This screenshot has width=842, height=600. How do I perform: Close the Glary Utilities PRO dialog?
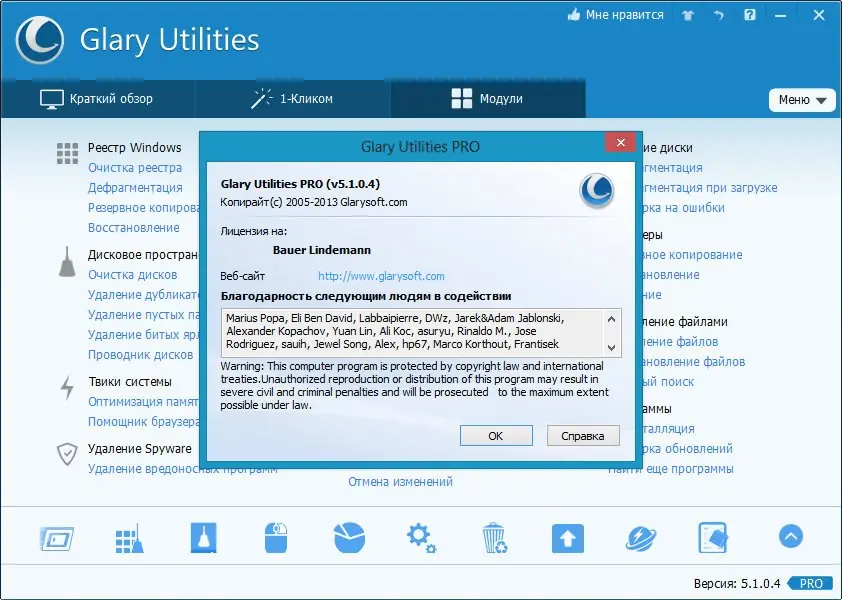tap(621, 142)
